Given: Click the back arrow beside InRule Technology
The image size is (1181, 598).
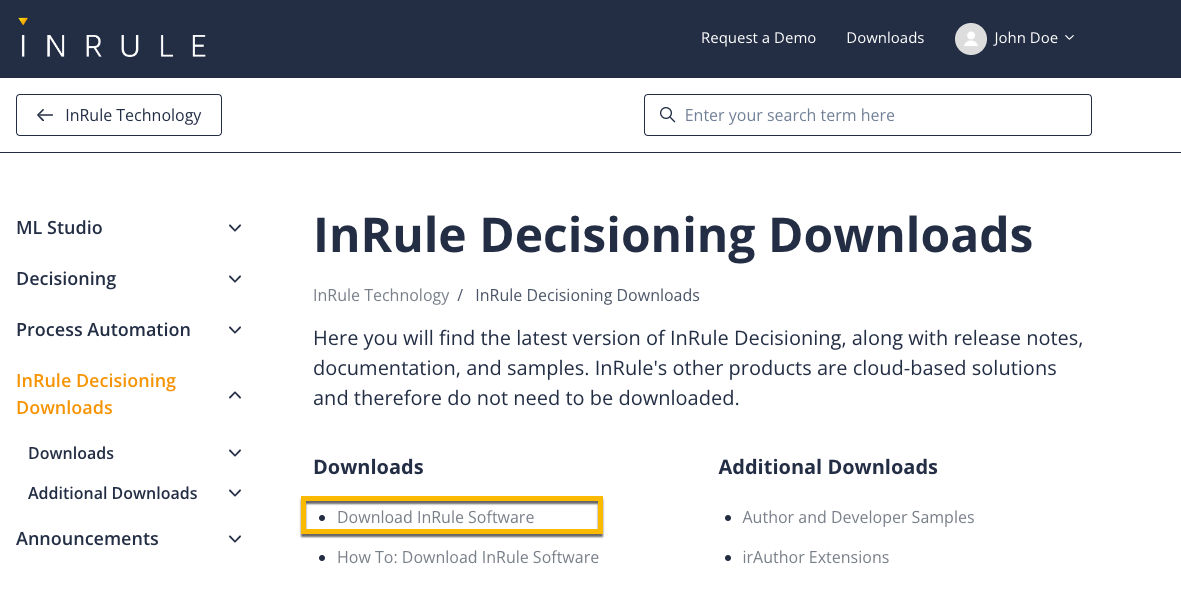Looking at the screenshot, I should [x=45, y=115].
